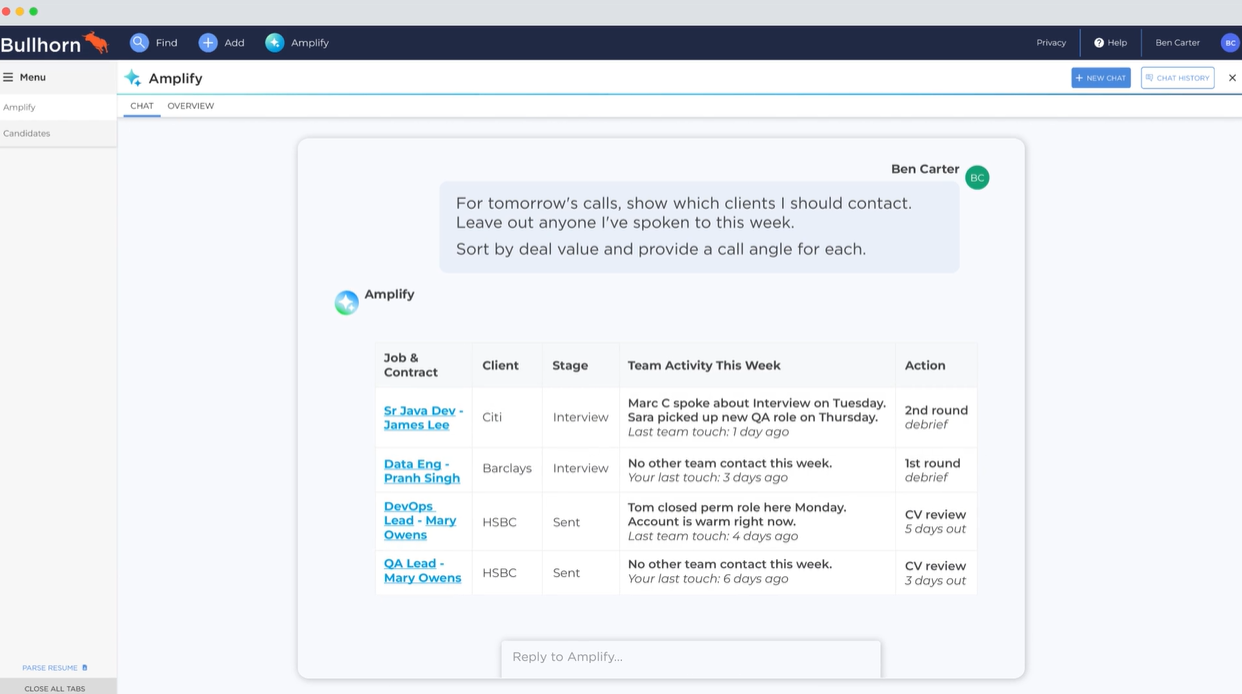The height and width of the screenshot is (694, 1242).
Task: Click 'Your last touch: 6 days ago'
Action: (708, 579)
